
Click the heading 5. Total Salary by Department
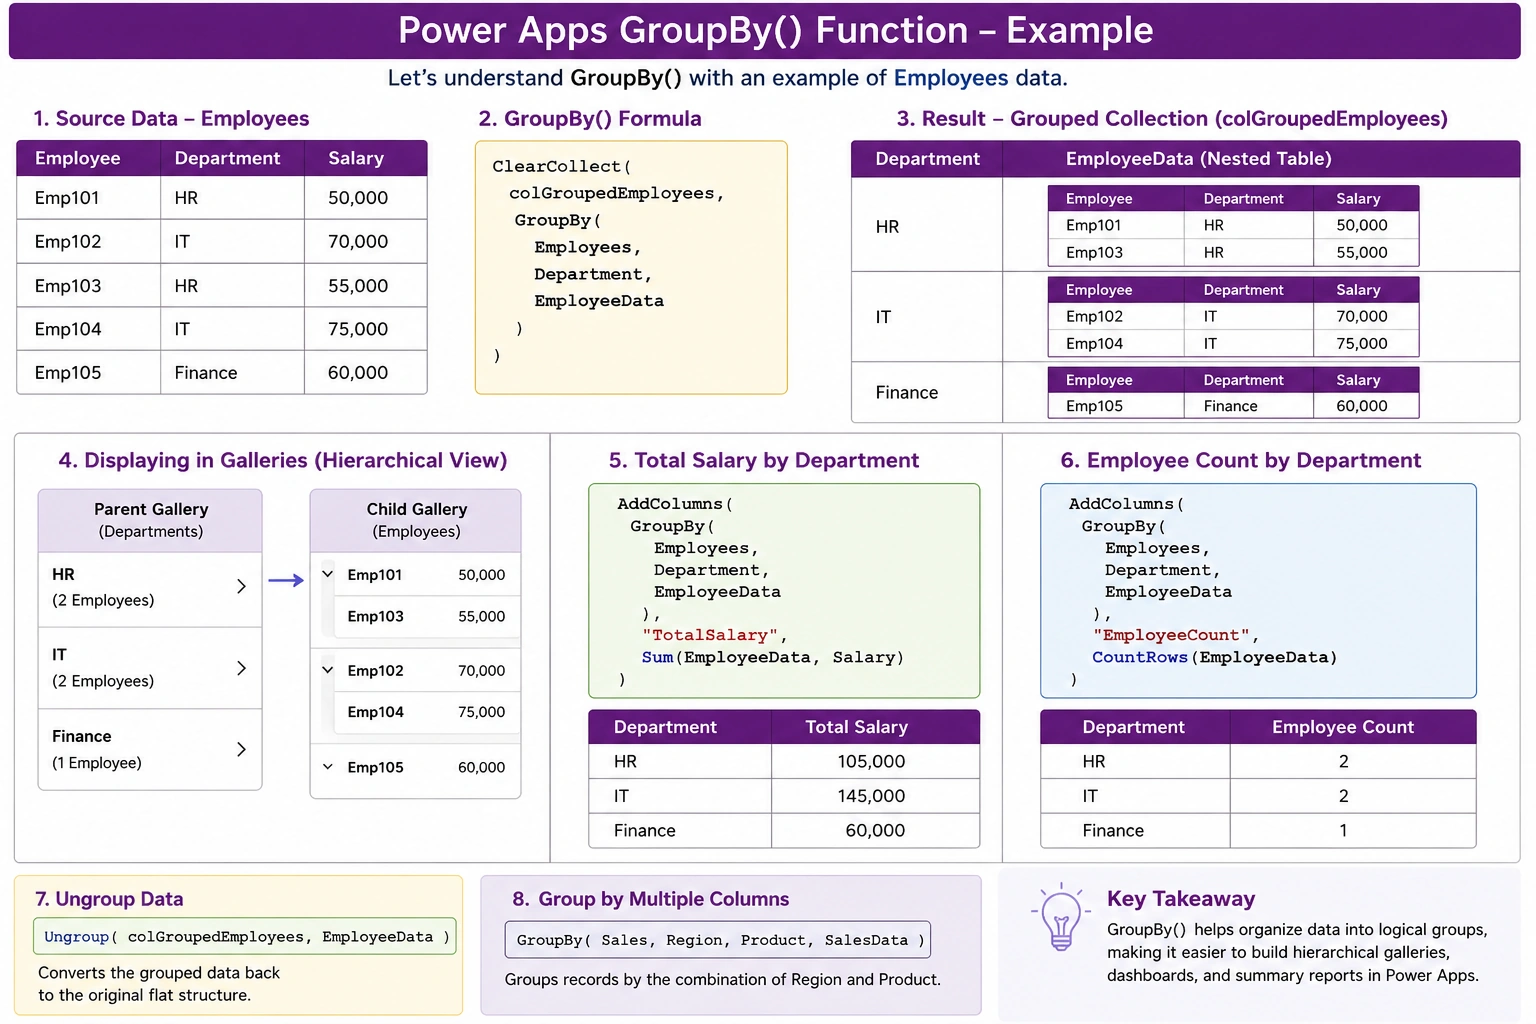764,460
